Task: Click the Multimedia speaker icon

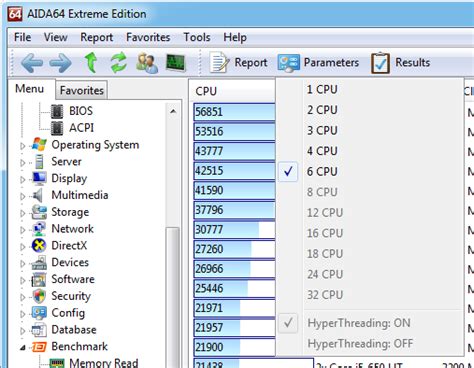Action: (x=38, y=195)
